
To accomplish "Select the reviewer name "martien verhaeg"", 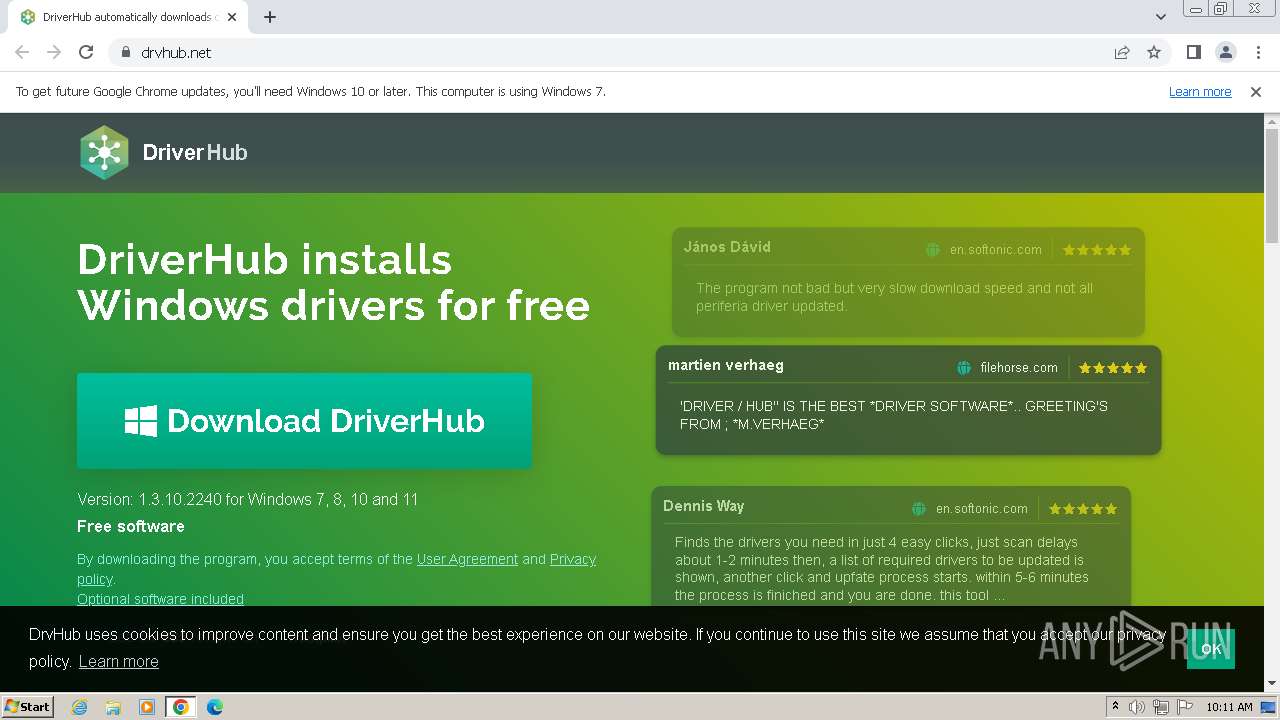I will [x=726, y=365].
